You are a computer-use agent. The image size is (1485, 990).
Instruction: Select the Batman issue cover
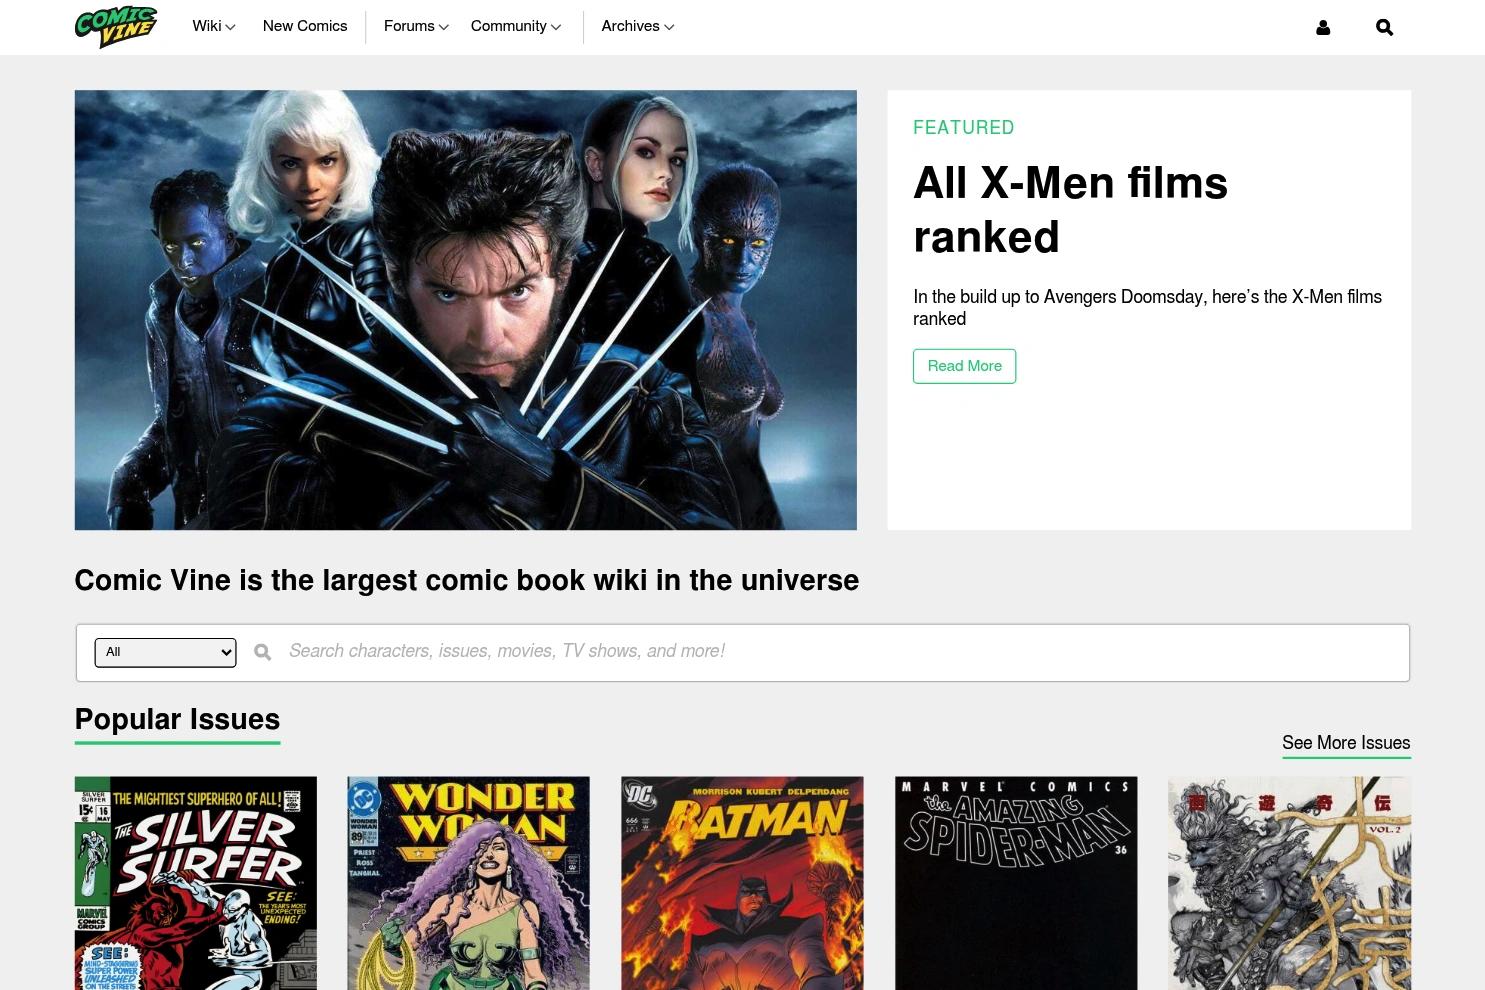pos(742,883)
